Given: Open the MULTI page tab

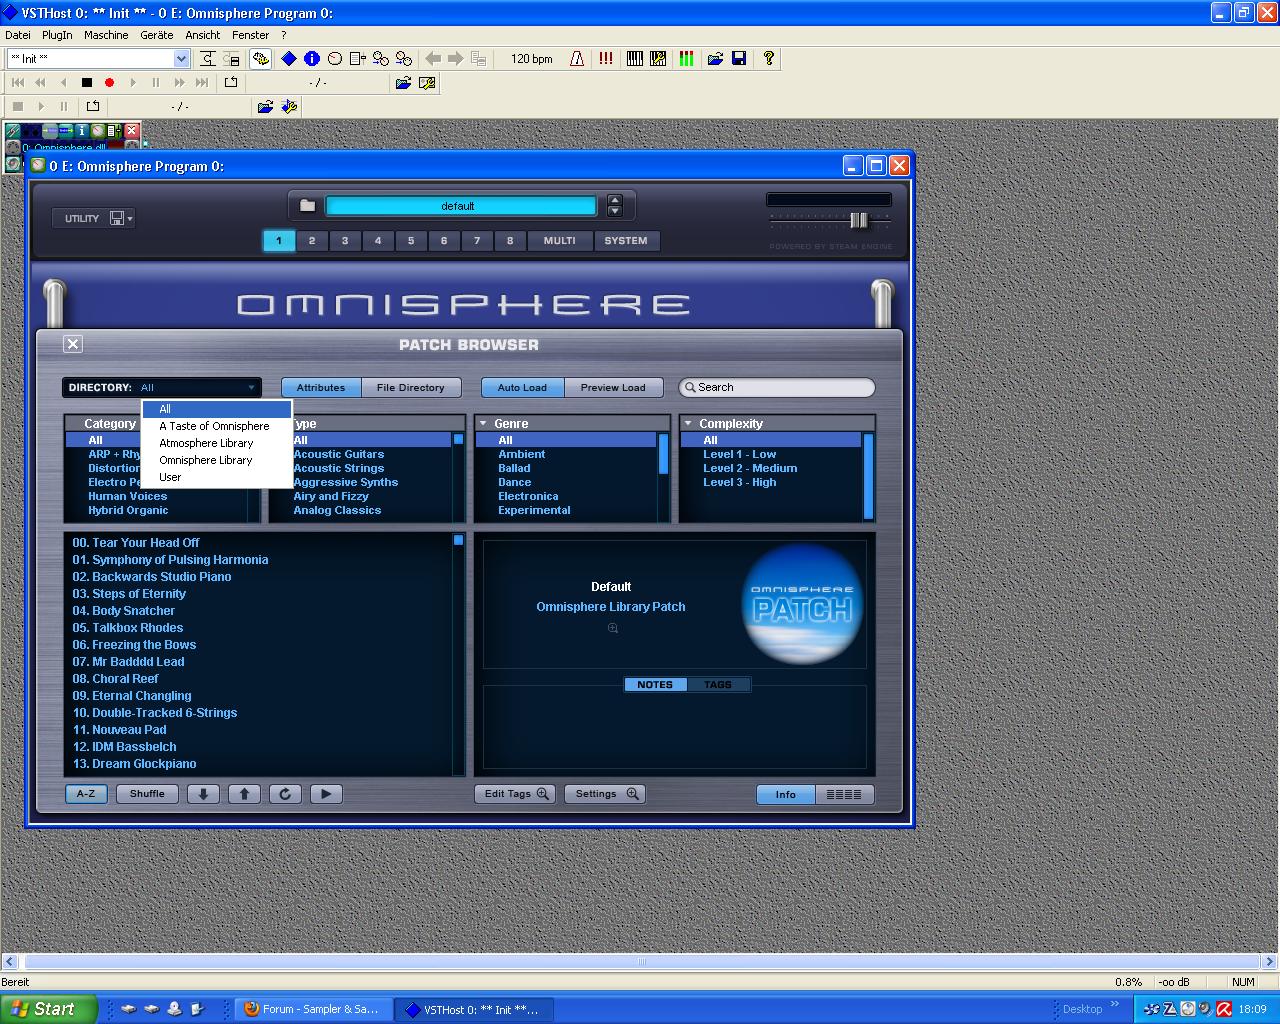Looking at the screenshot, I should tap(560, 241).
